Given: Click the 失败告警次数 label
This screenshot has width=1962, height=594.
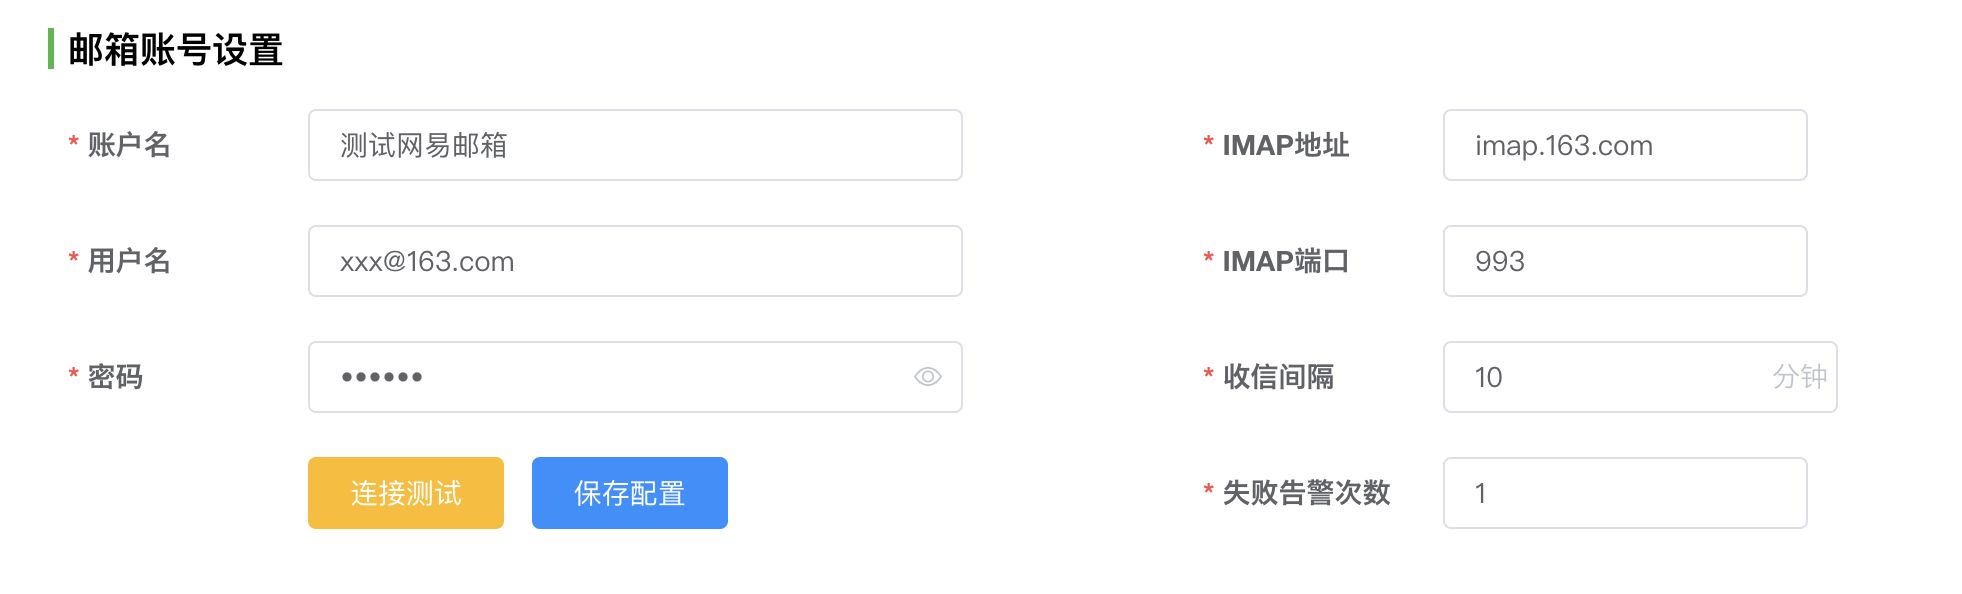Looking at the screenshot, I should click(1306, 493).
